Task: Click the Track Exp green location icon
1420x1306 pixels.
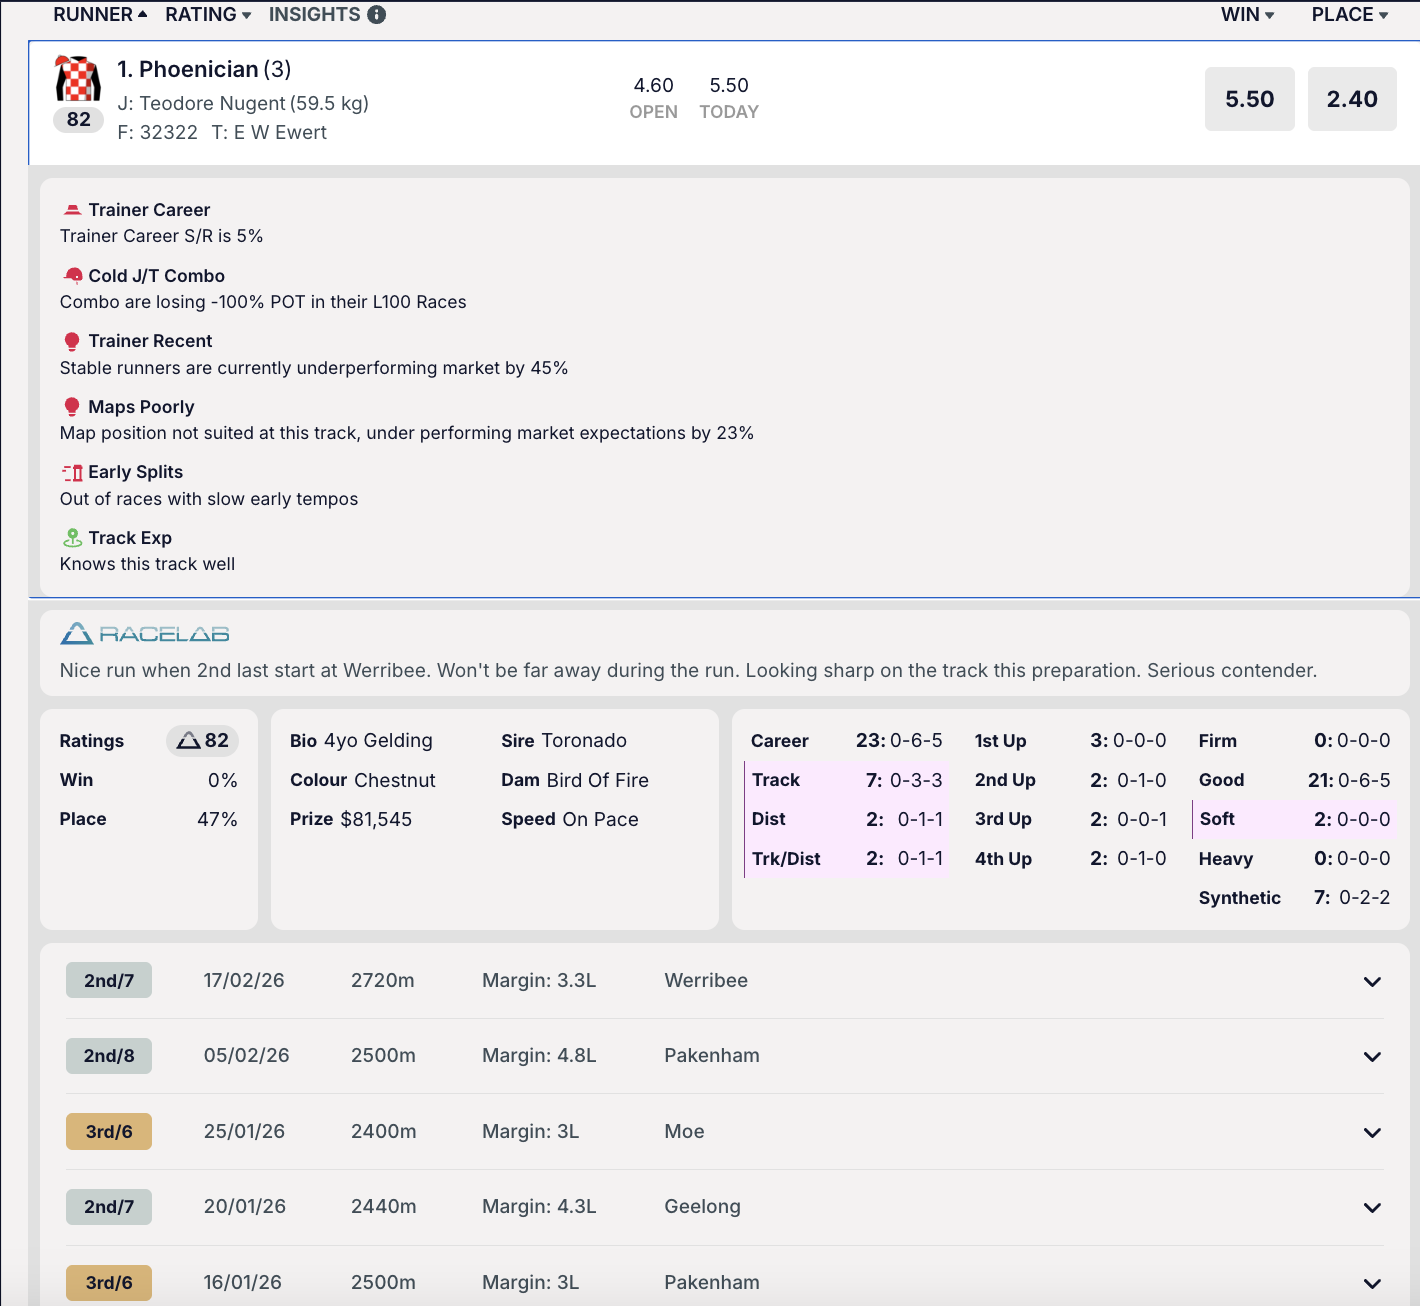Action: (x=72, y=538)
